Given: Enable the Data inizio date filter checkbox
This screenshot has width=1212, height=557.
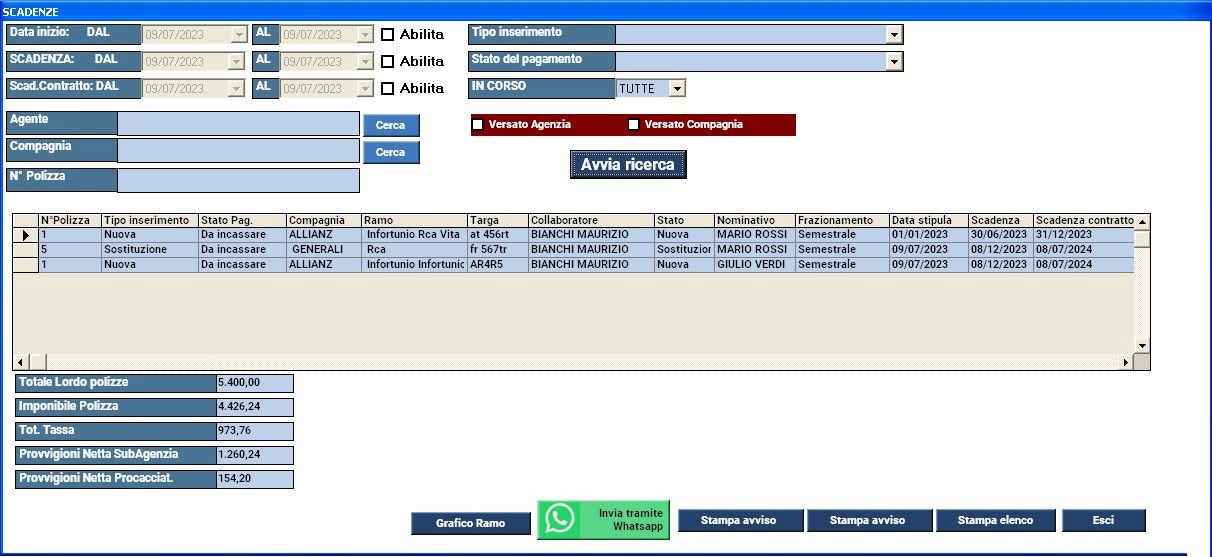Looking at the screenshot, I should pyautogui.click(x=388, y=34).
